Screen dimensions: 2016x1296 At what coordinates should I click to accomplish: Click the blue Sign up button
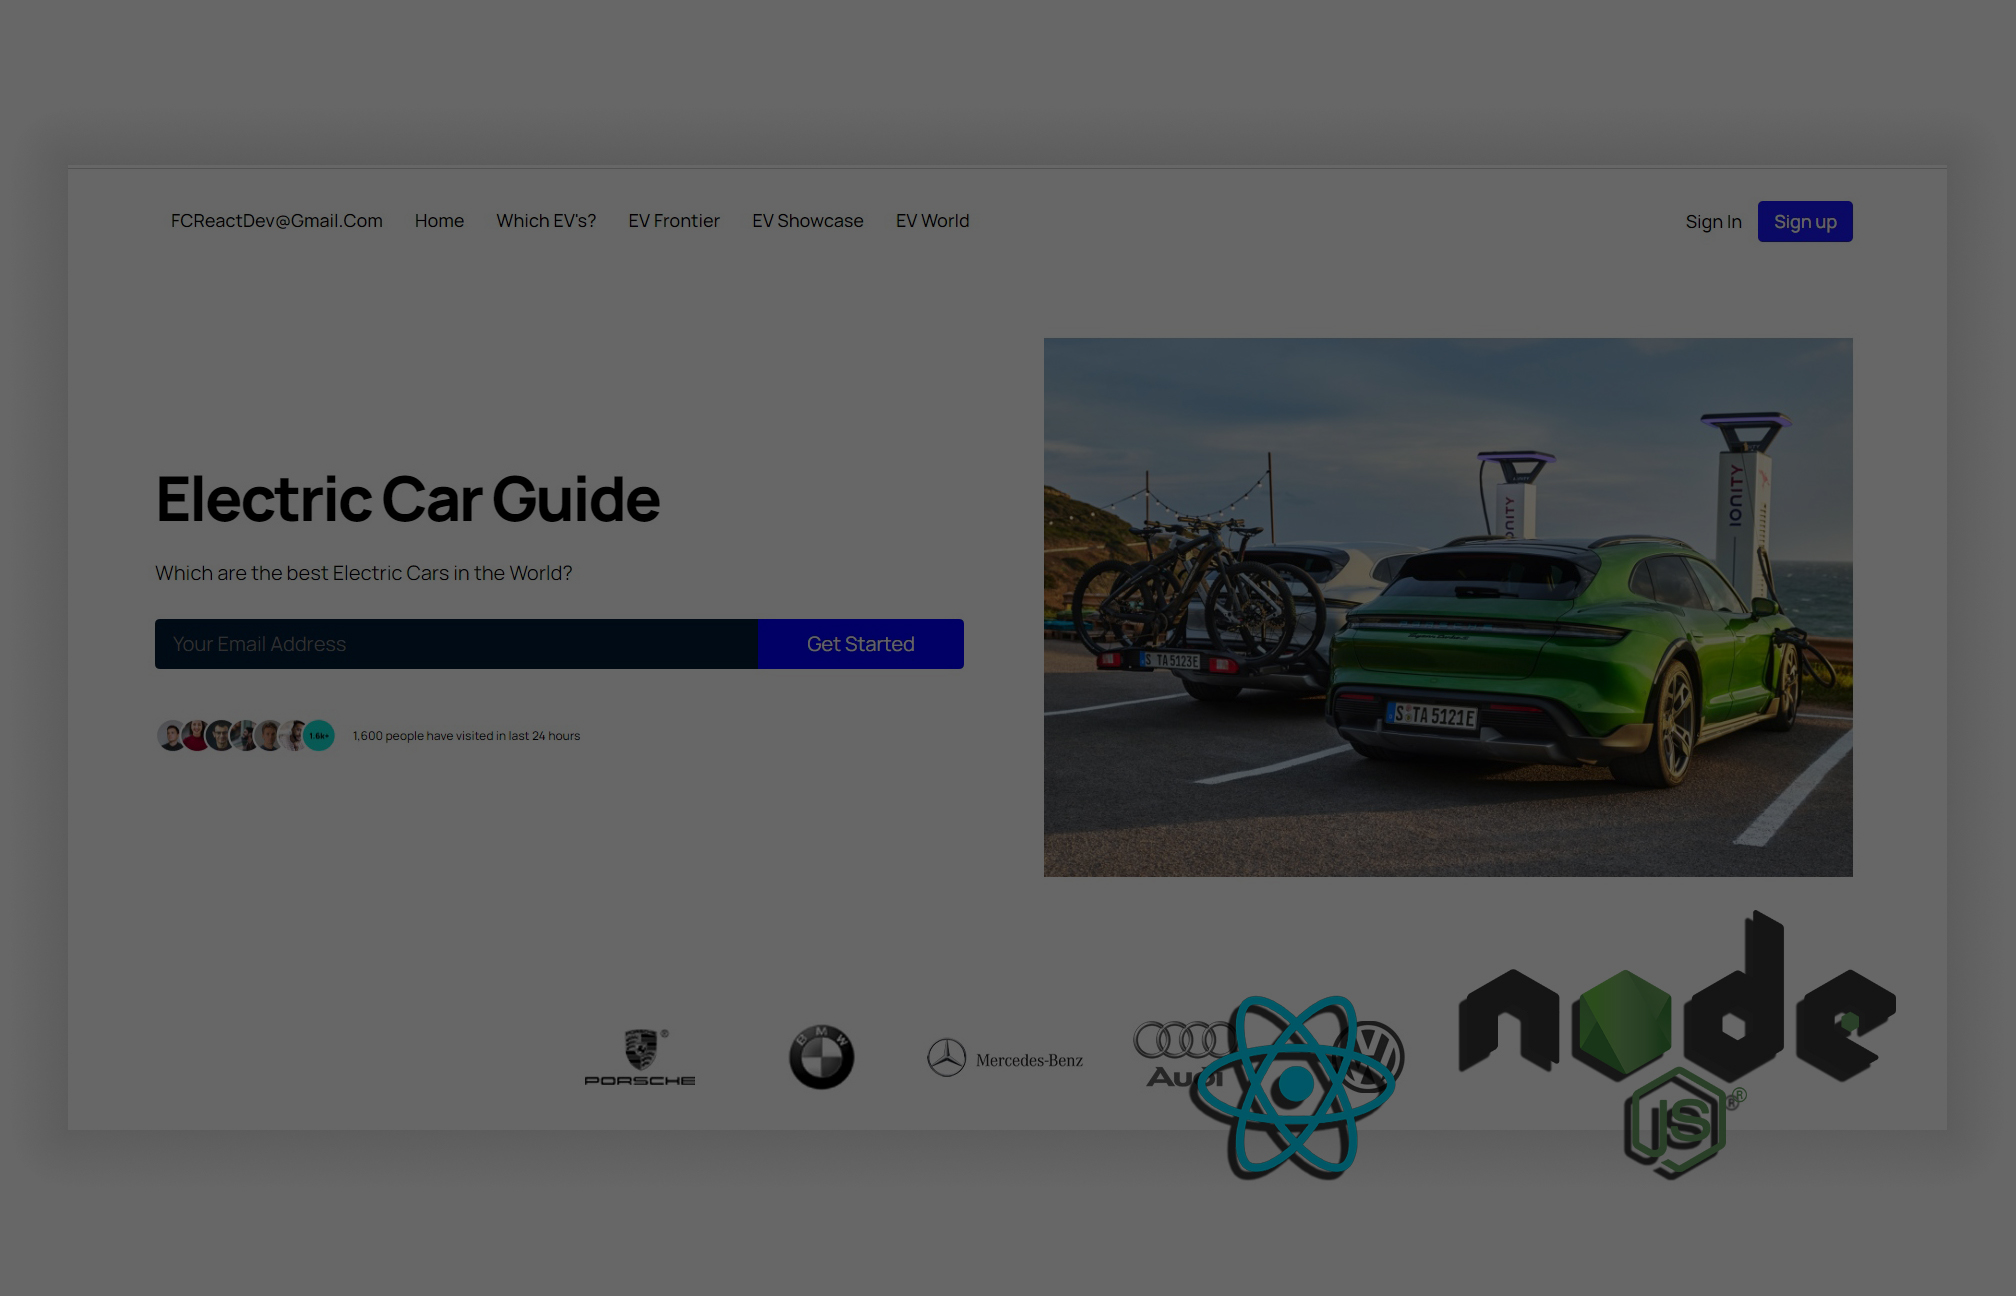click(1805, 222)
